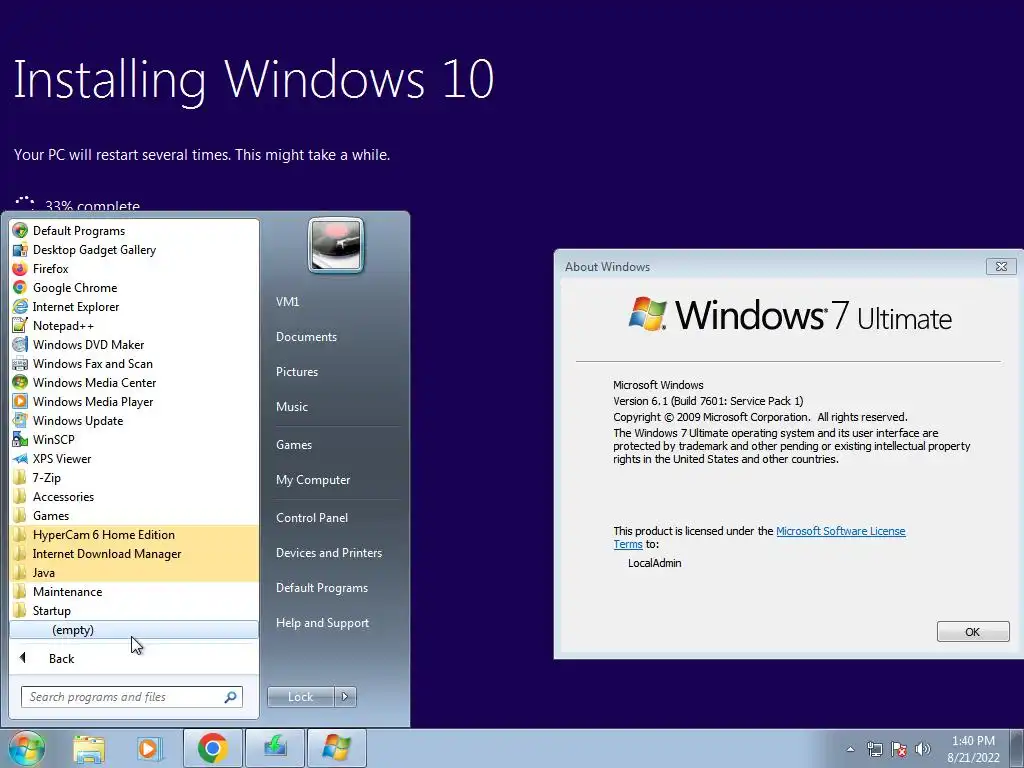Click OK in About Windows dialog
The image size is (1024, 768).
[x=972, y=632]
